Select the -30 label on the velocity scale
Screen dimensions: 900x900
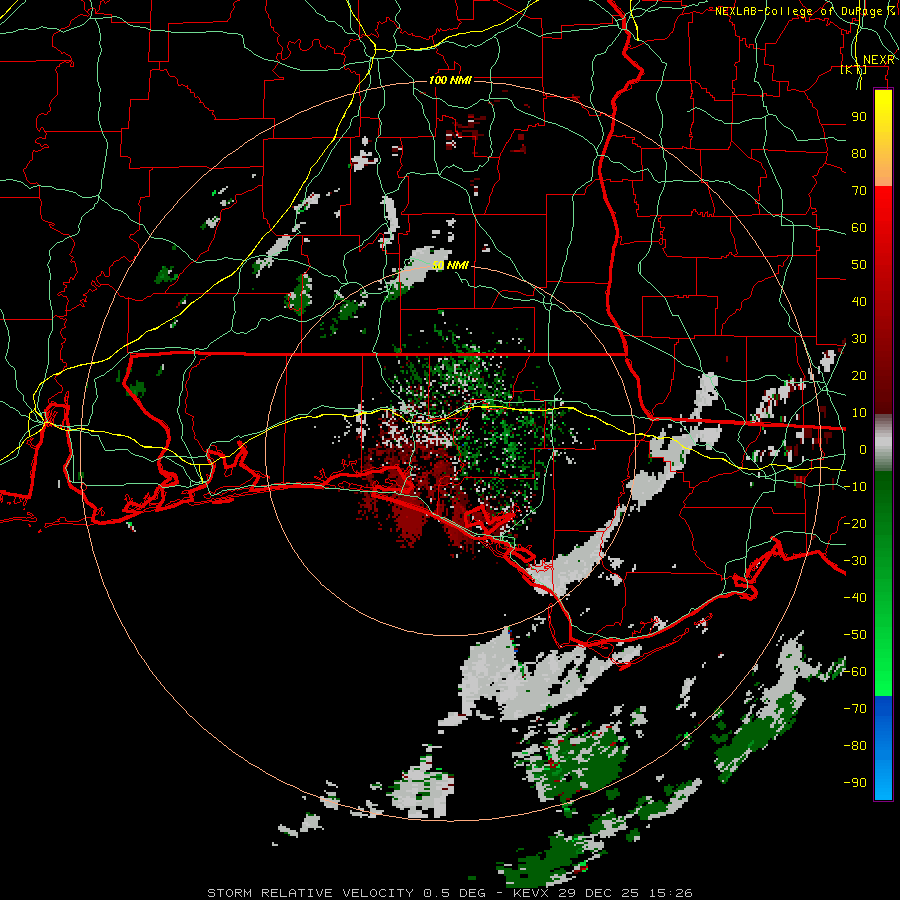[x=855, y=560]
